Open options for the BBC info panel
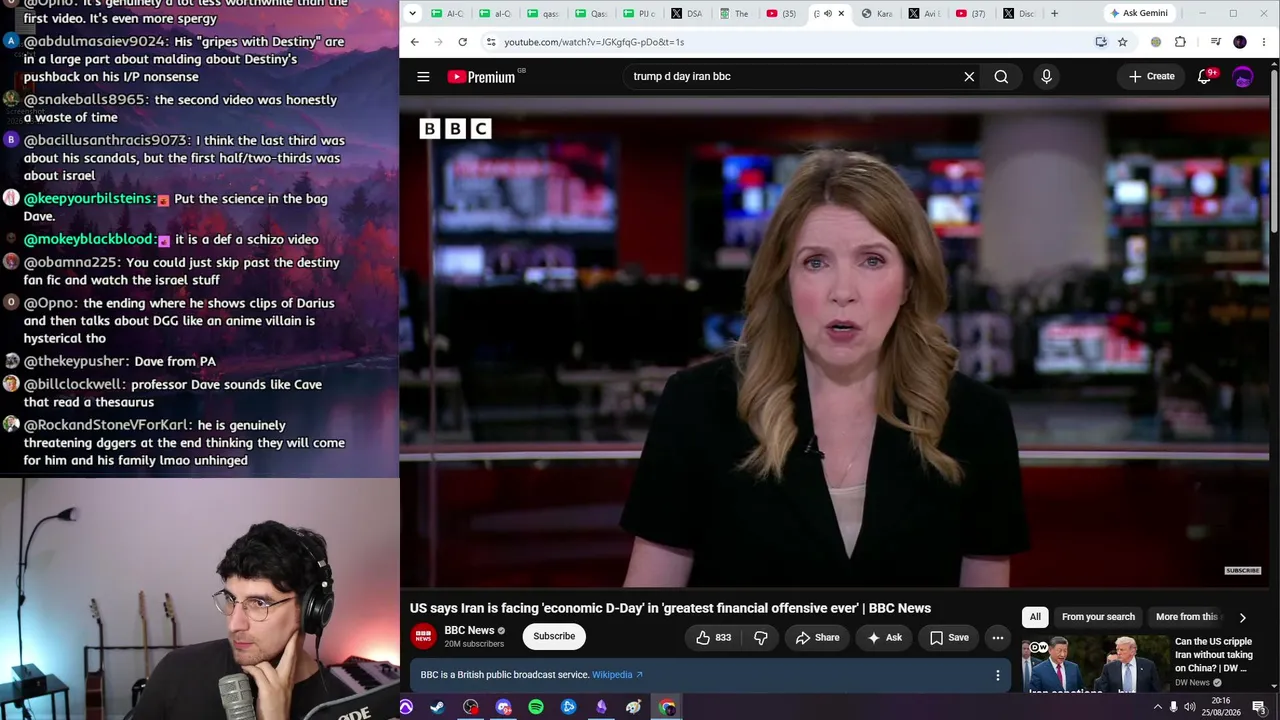This screenshot has width=1280, height=720. point(997,675)
